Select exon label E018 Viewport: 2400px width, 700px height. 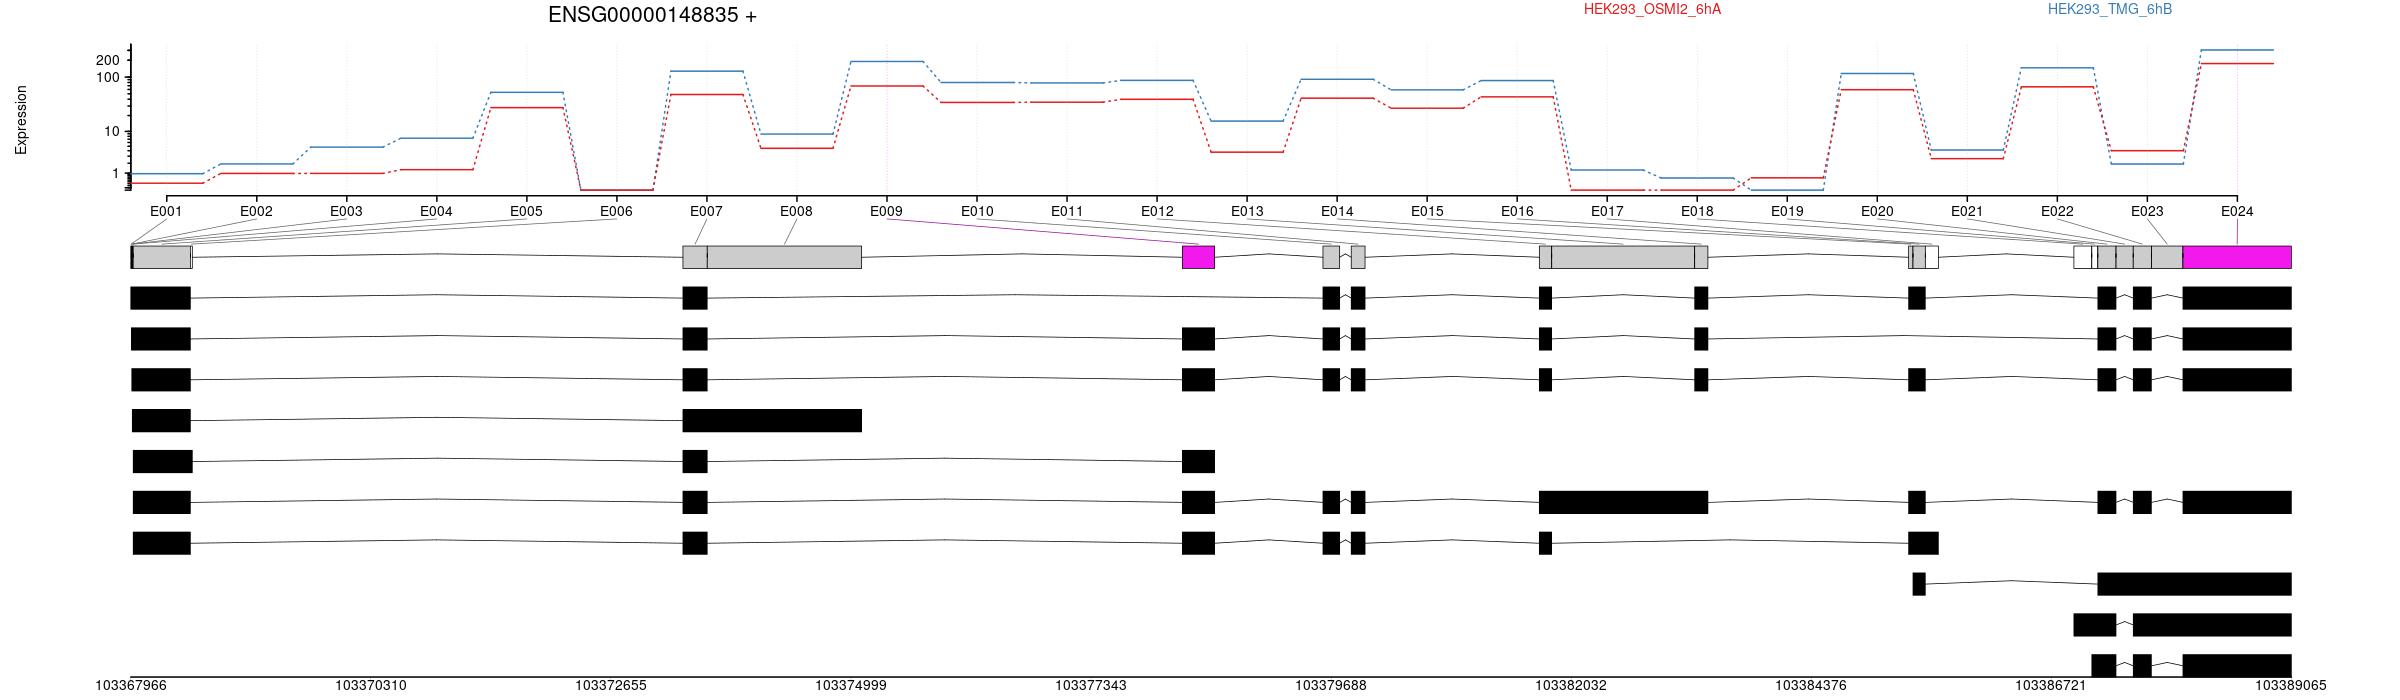1697,211
